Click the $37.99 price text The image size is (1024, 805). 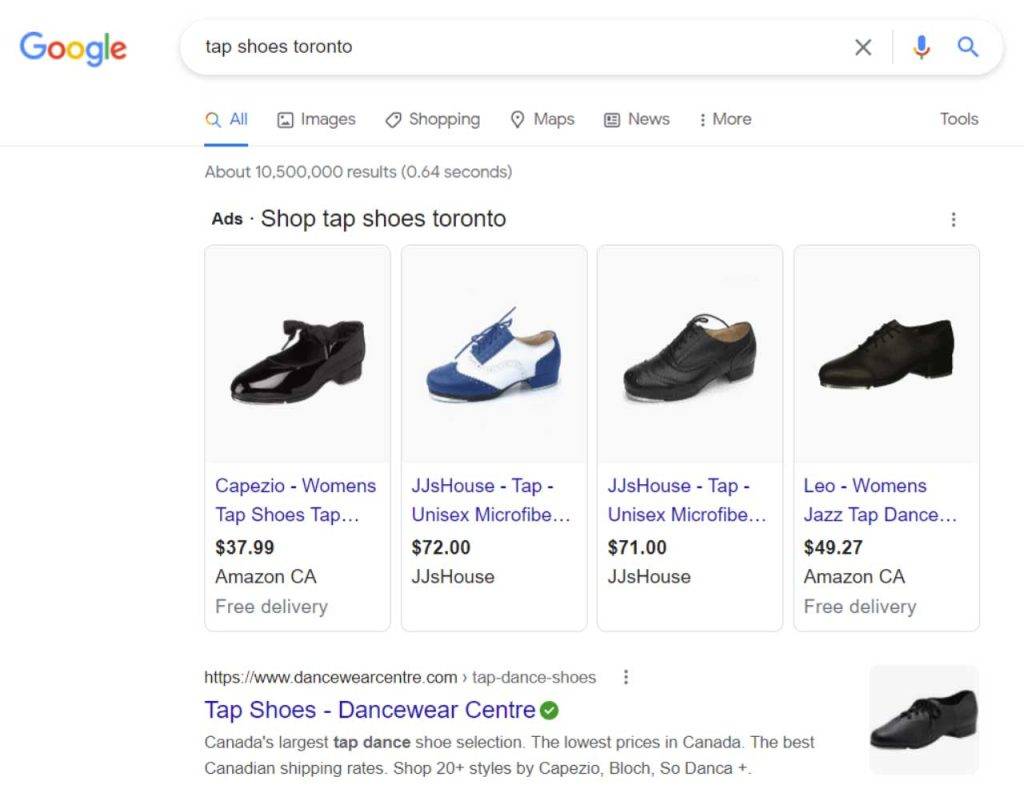coord(245,547)
